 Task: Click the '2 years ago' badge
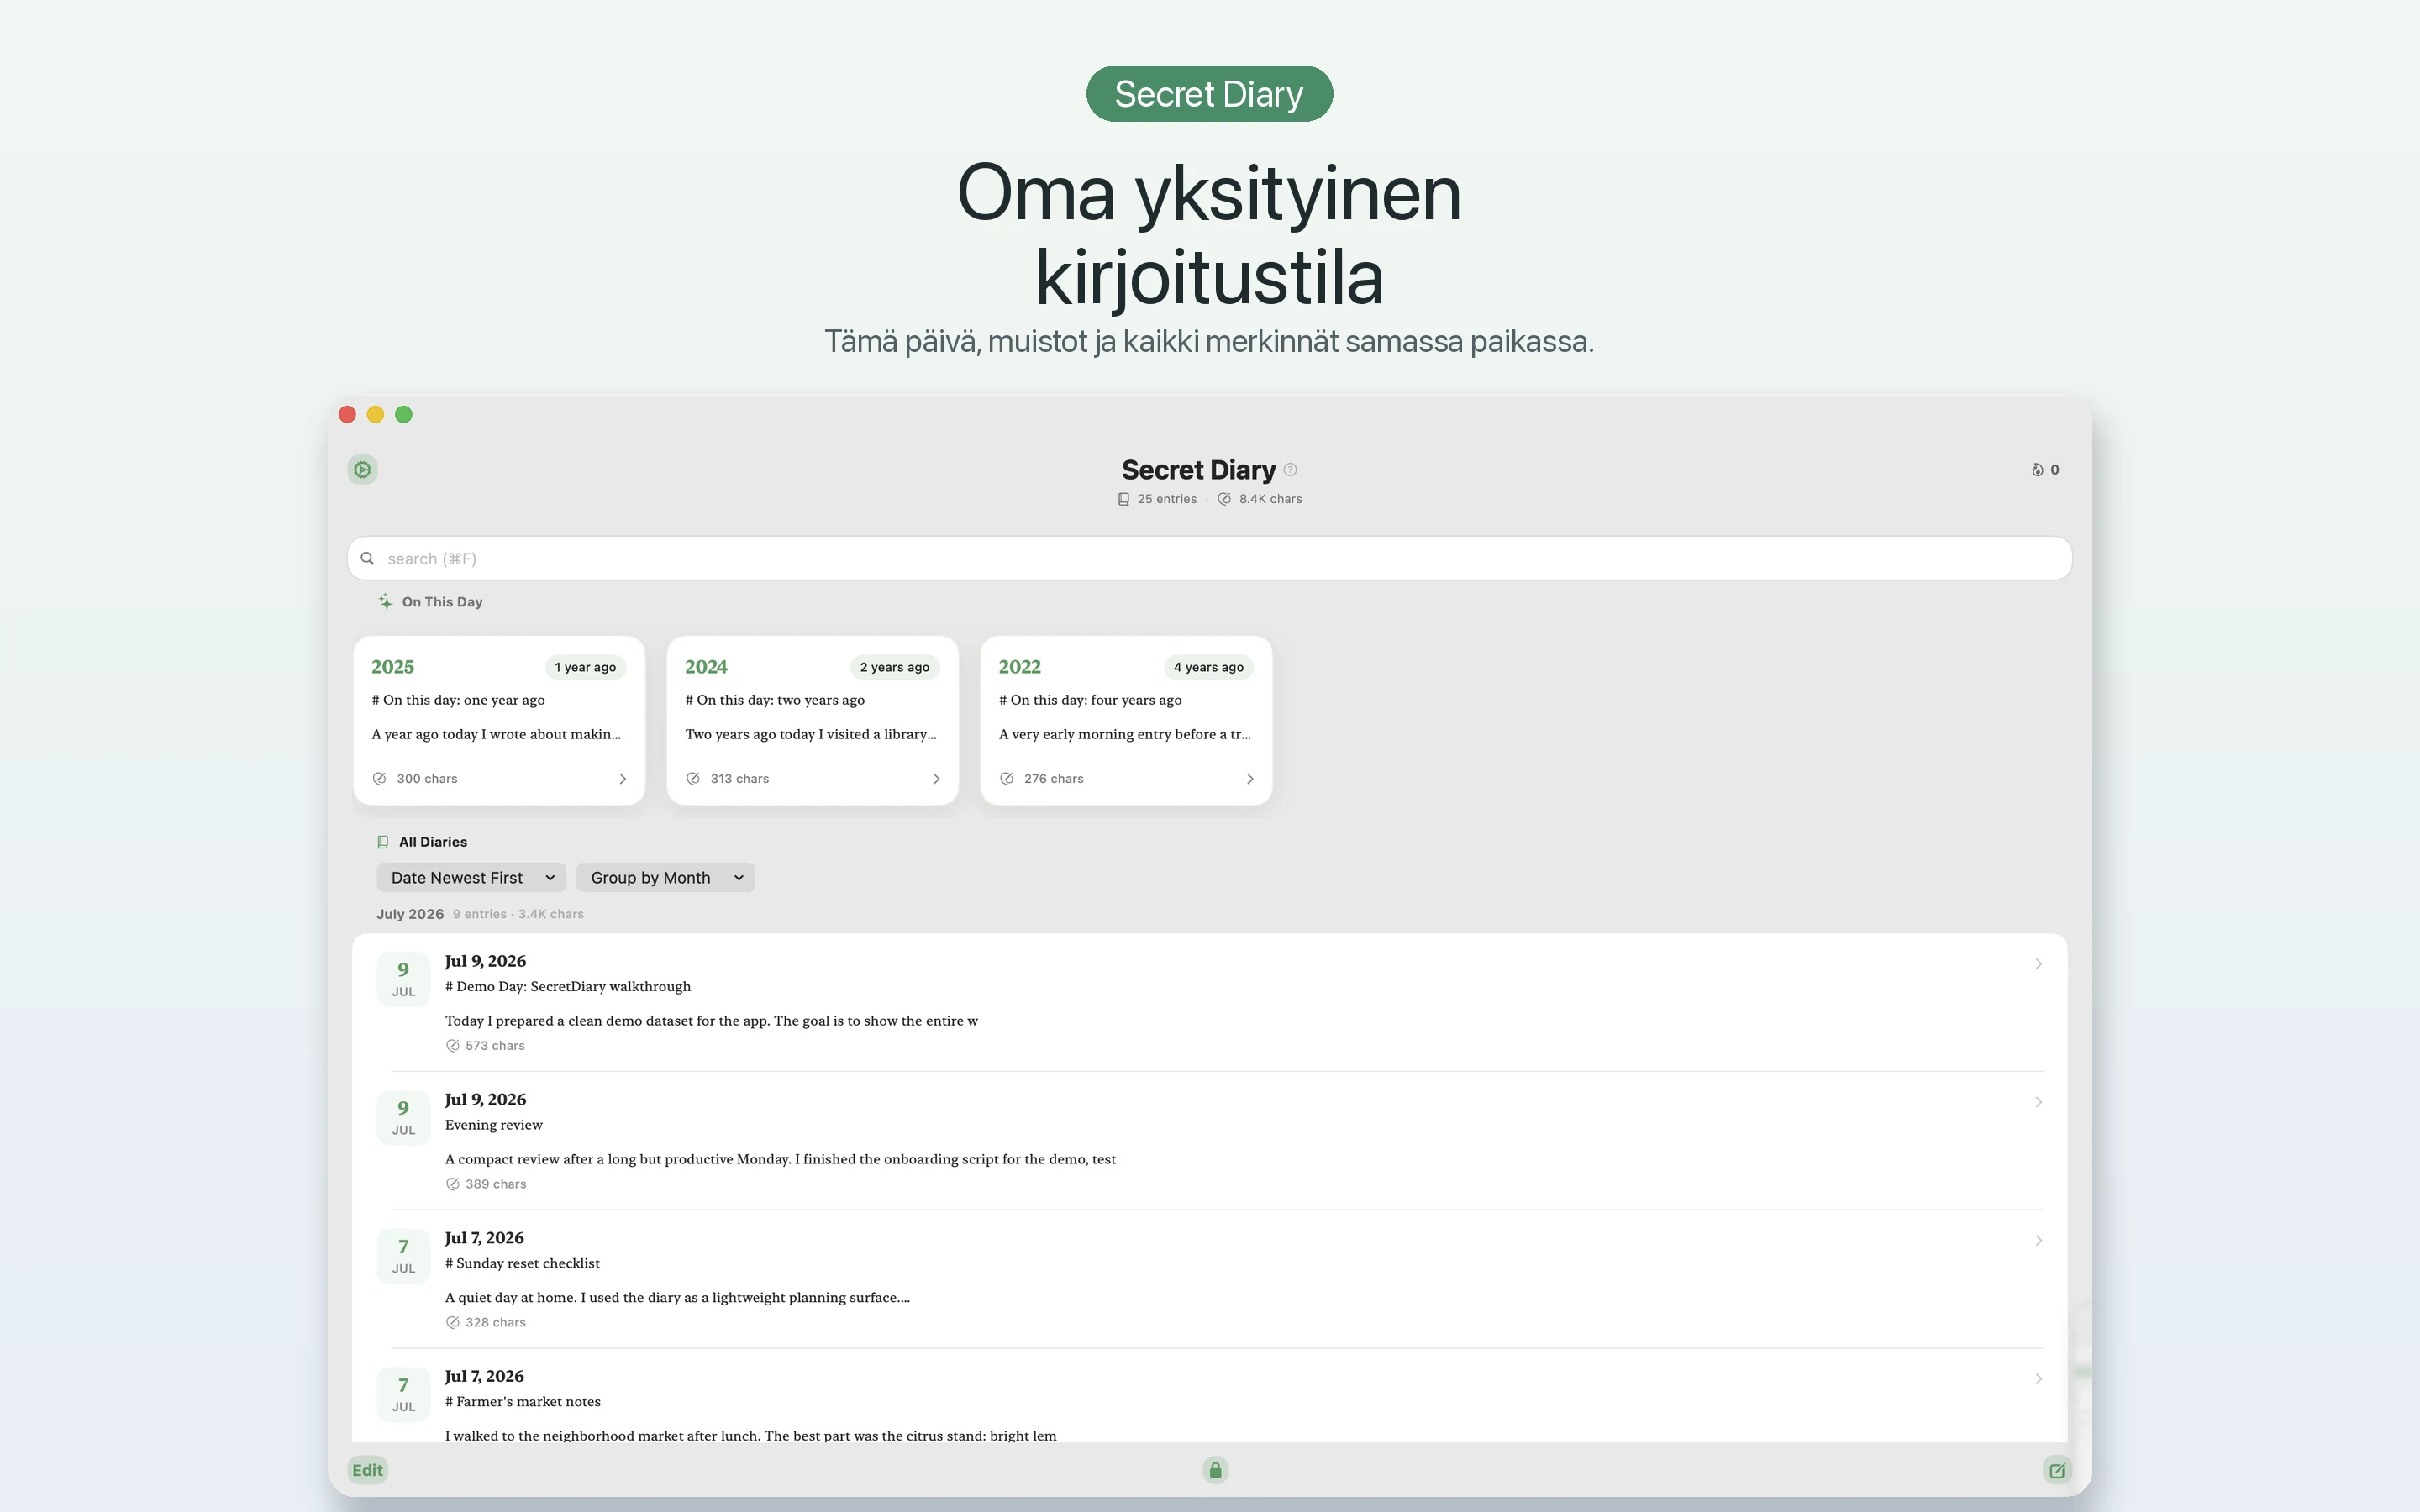coord(894,667)
